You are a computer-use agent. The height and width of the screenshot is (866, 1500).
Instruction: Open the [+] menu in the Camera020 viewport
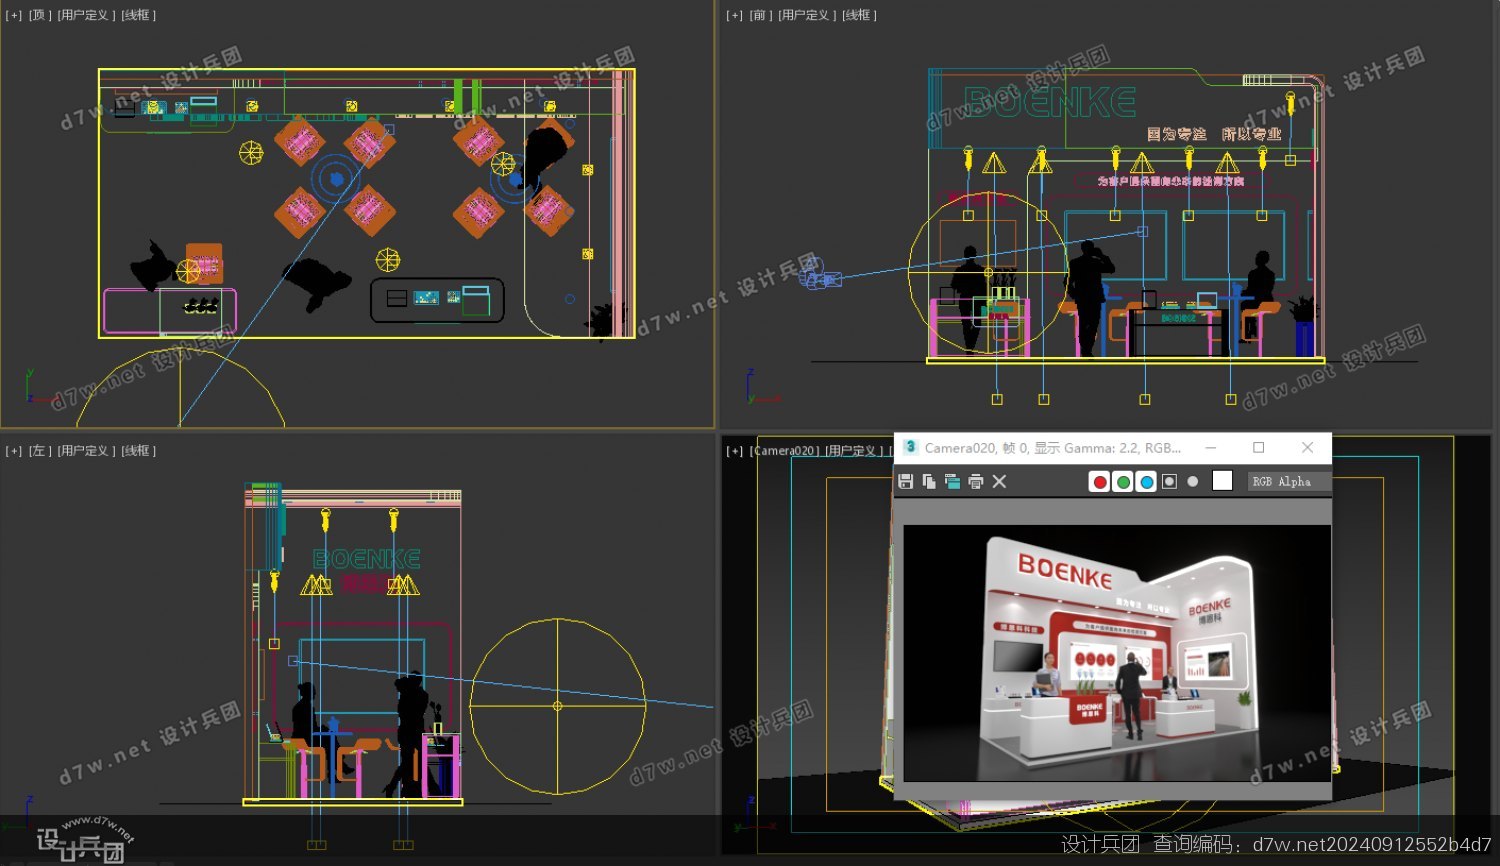[734, 451]
